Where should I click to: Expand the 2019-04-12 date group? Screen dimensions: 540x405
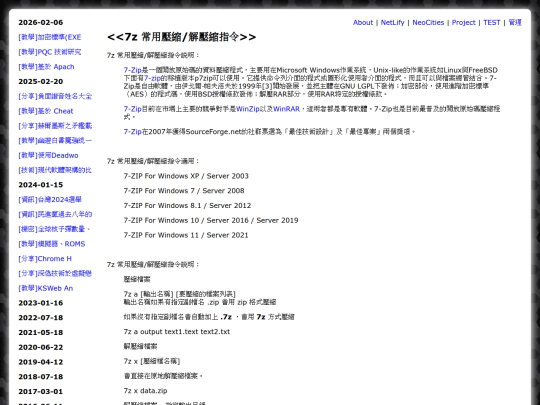[x=41, y=362]
